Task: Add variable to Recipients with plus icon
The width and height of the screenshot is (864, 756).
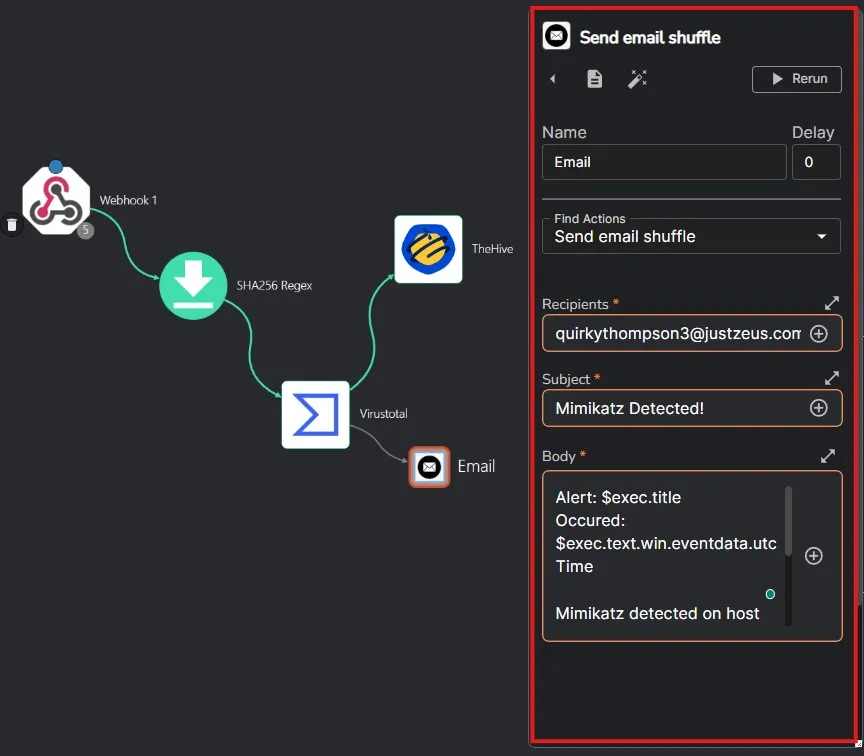Action: pos(818,334)
